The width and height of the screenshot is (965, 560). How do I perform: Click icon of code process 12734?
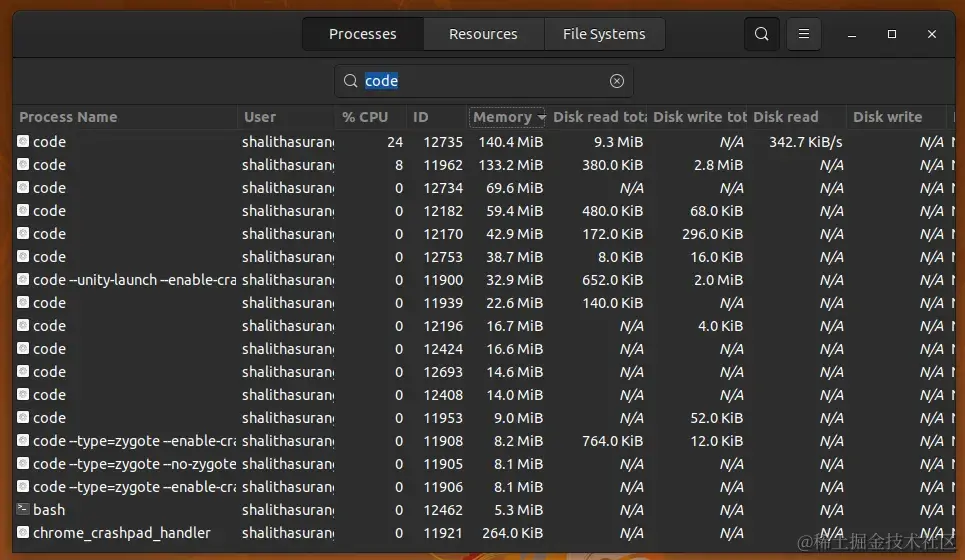pos(23,187)
